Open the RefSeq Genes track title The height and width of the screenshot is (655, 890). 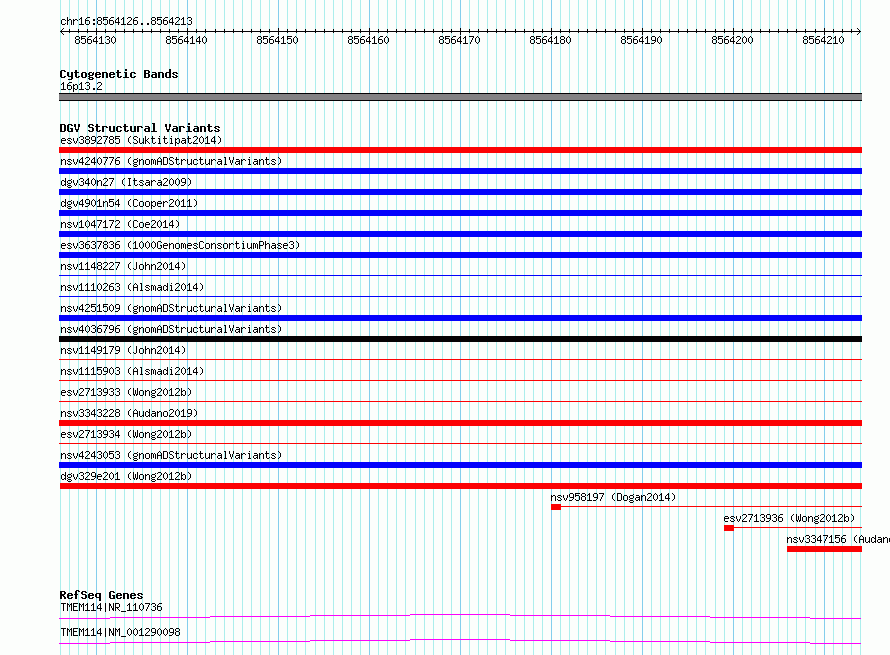pos(101,595)
